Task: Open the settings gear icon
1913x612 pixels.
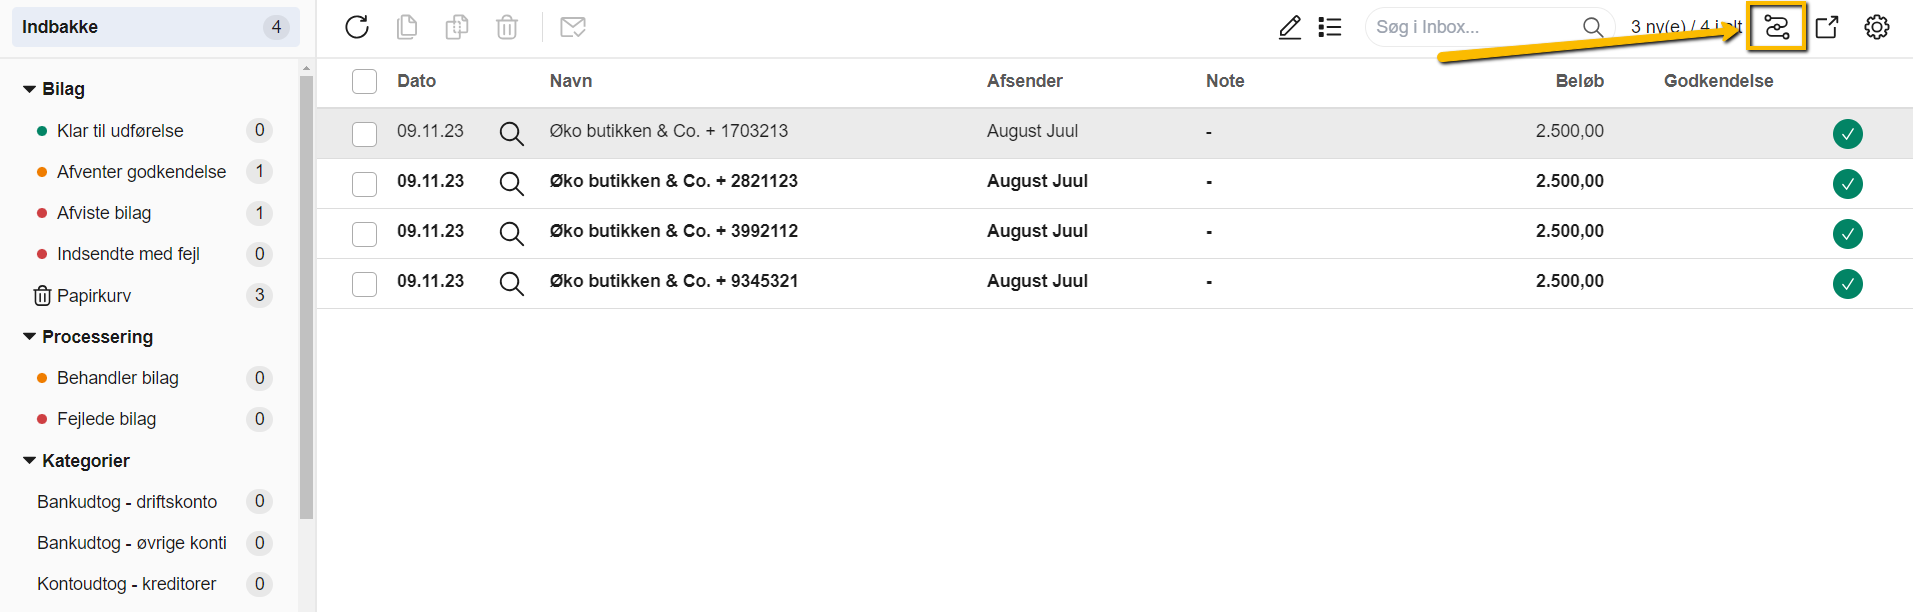Action: click(x=1877, y=27)
